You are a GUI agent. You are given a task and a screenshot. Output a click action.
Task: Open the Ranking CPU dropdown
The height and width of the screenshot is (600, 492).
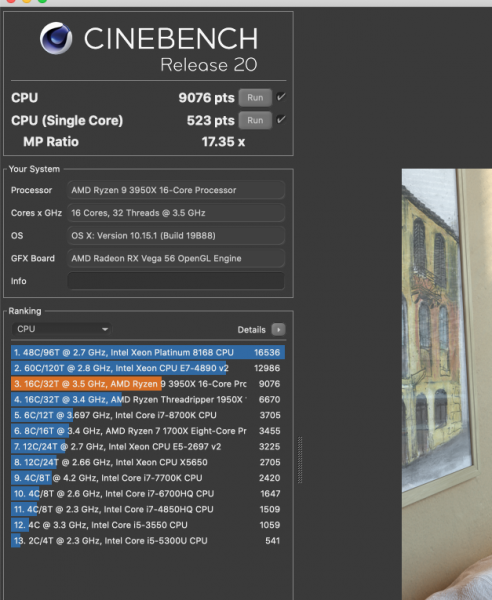(62, 329)
